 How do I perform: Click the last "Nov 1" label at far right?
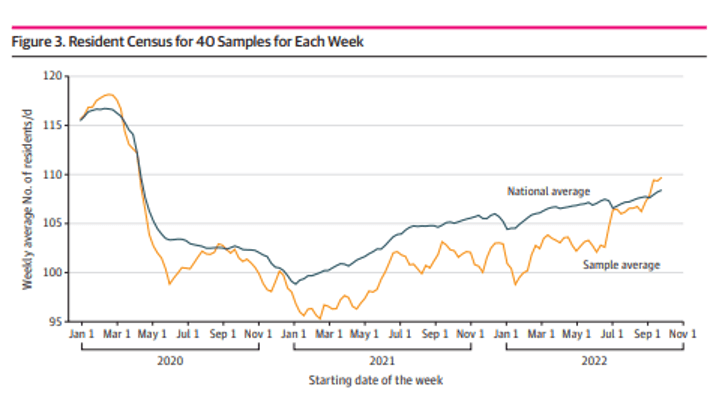pyautogui.click(x=682, y=335)
